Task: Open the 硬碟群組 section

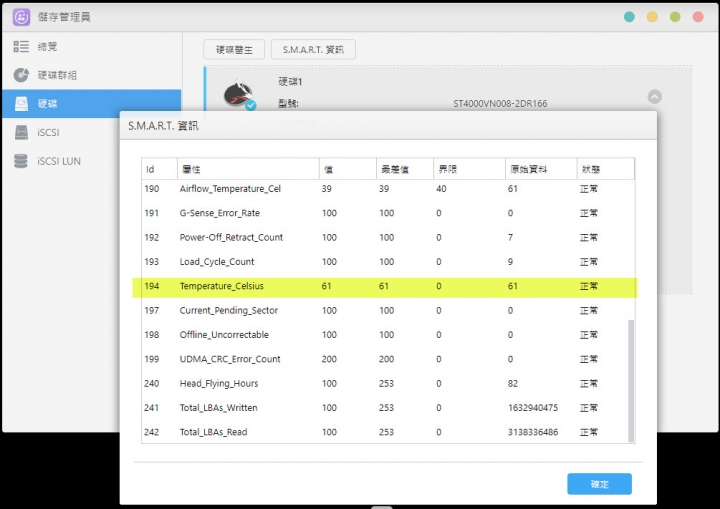Action: [x=92, y=75]
